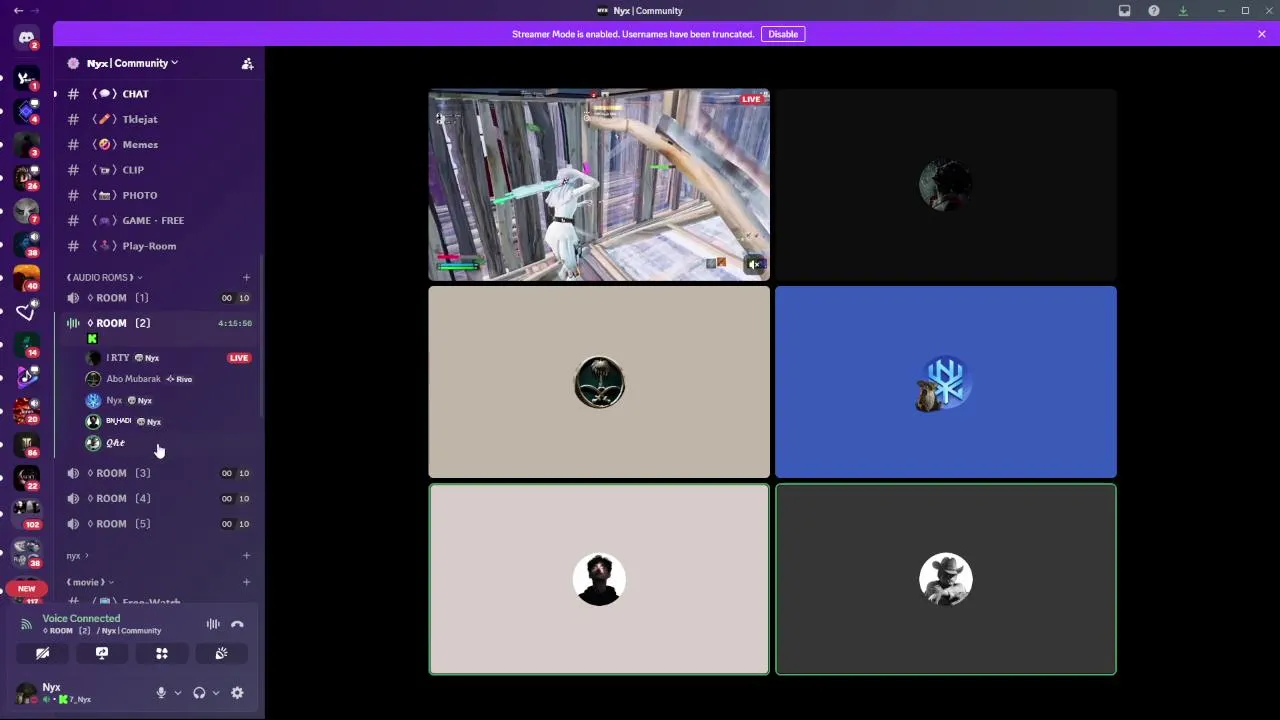This screenshot has width=1280, height=720.
Task: Open User Settings gear
Action: click(237, 693)
